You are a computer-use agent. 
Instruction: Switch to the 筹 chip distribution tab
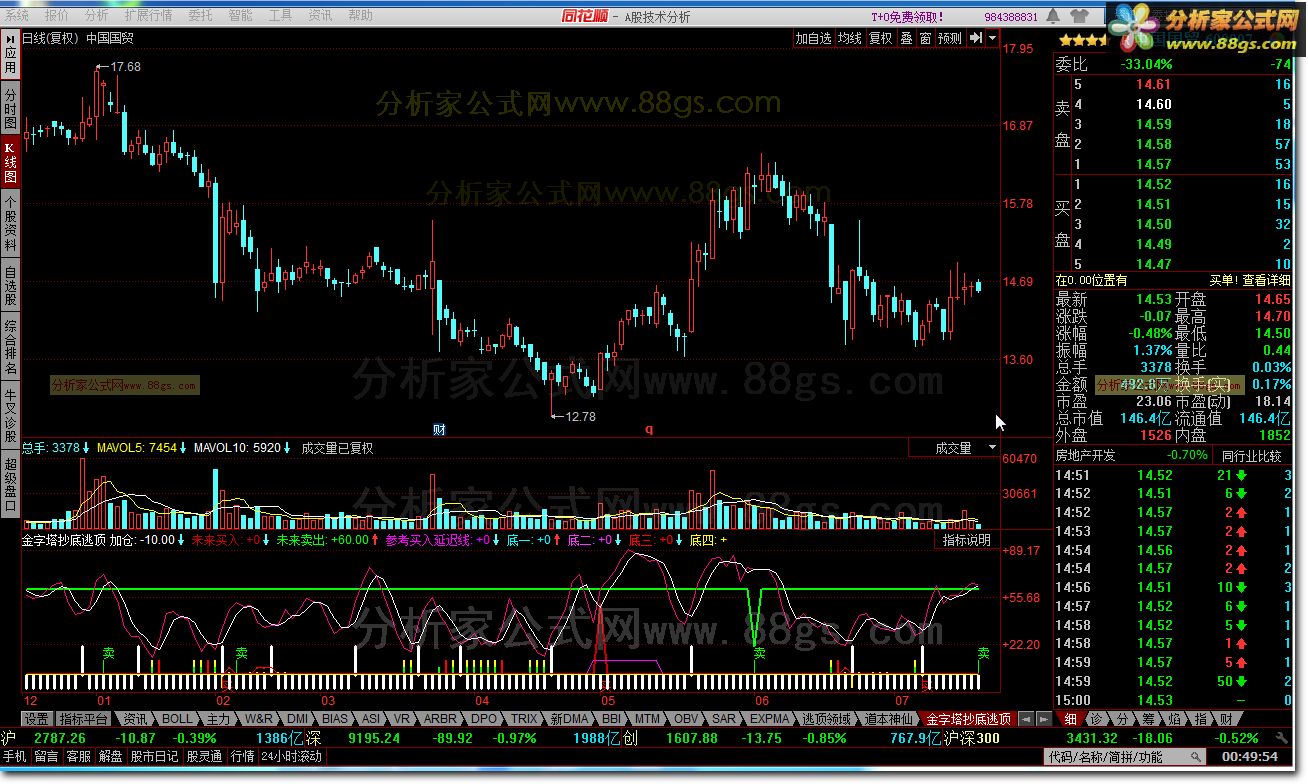click(x=1148, y=718)
